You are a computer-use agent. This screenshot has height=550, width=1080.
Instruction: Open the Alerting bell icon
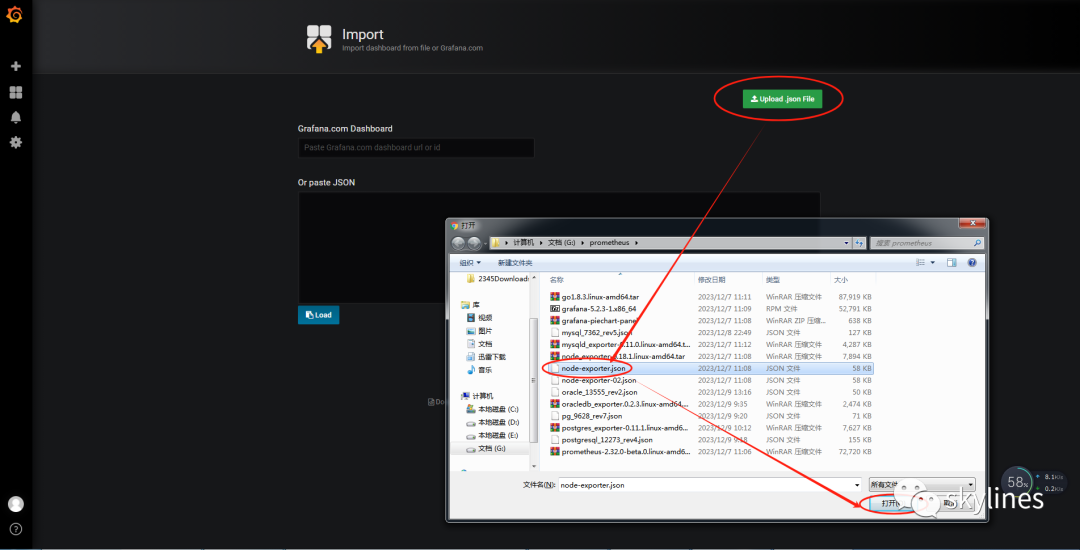click(16, 117)
